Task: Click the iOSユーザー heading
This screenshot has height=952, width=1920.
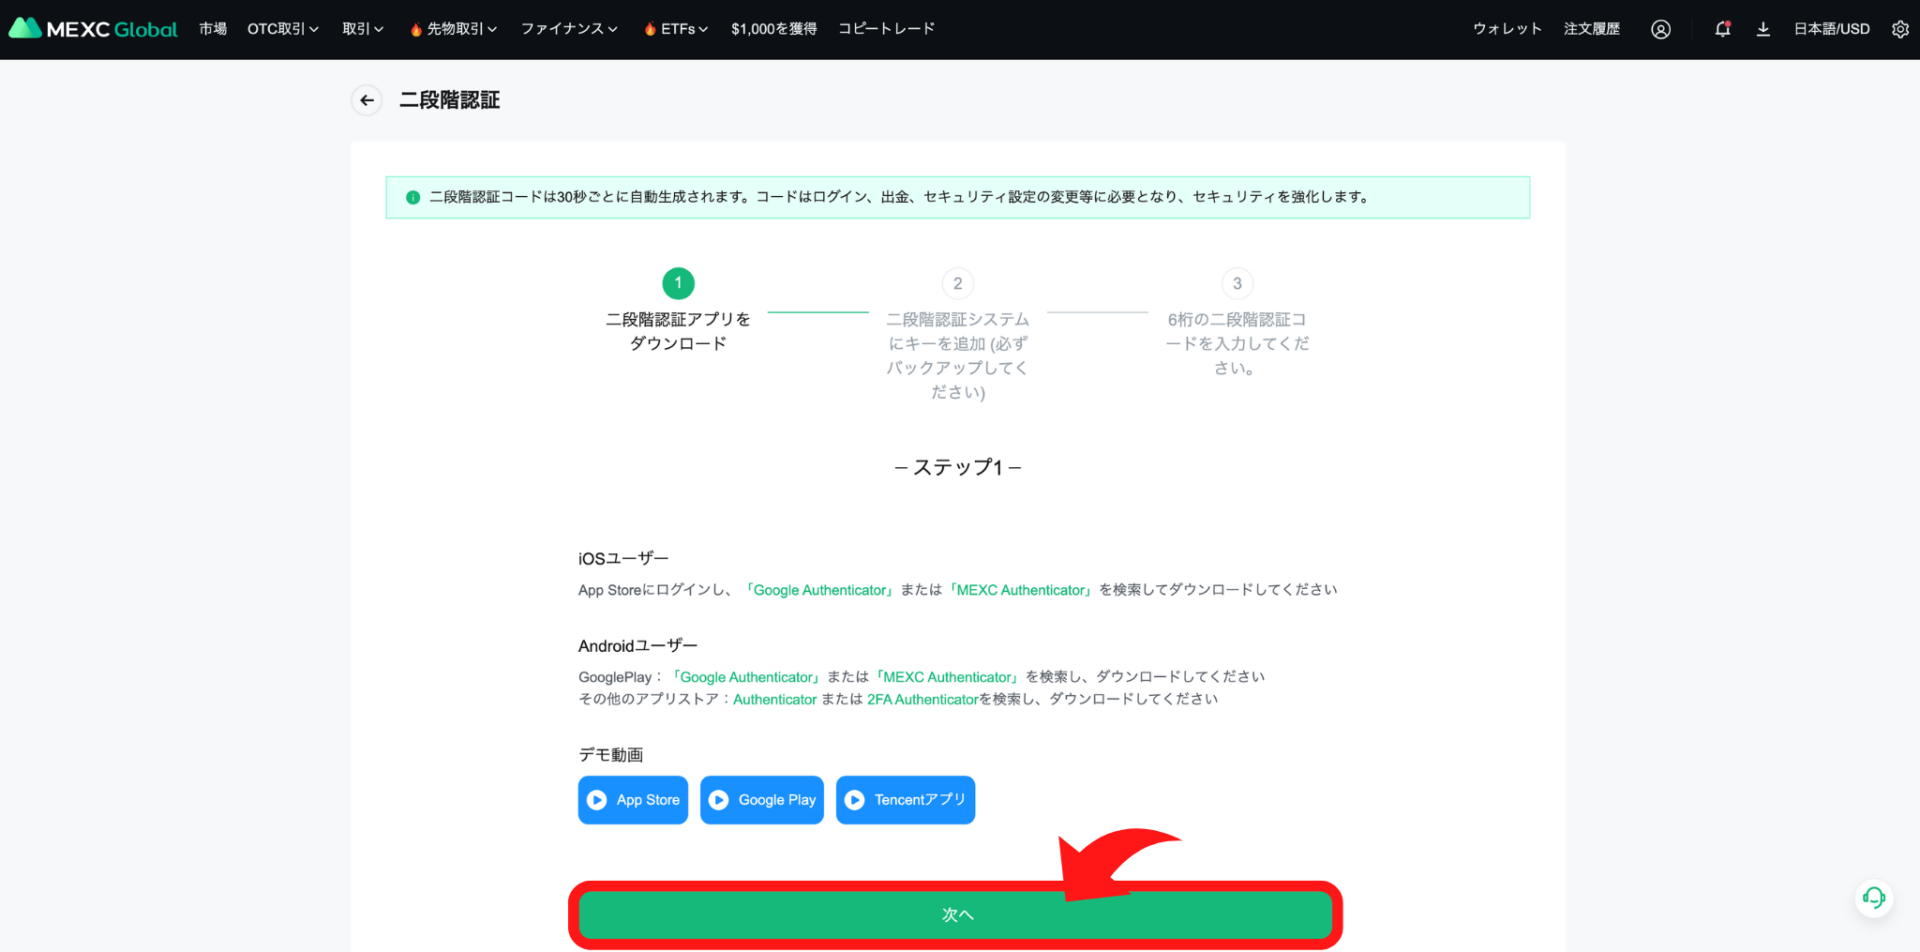Action: coord(623,558)
